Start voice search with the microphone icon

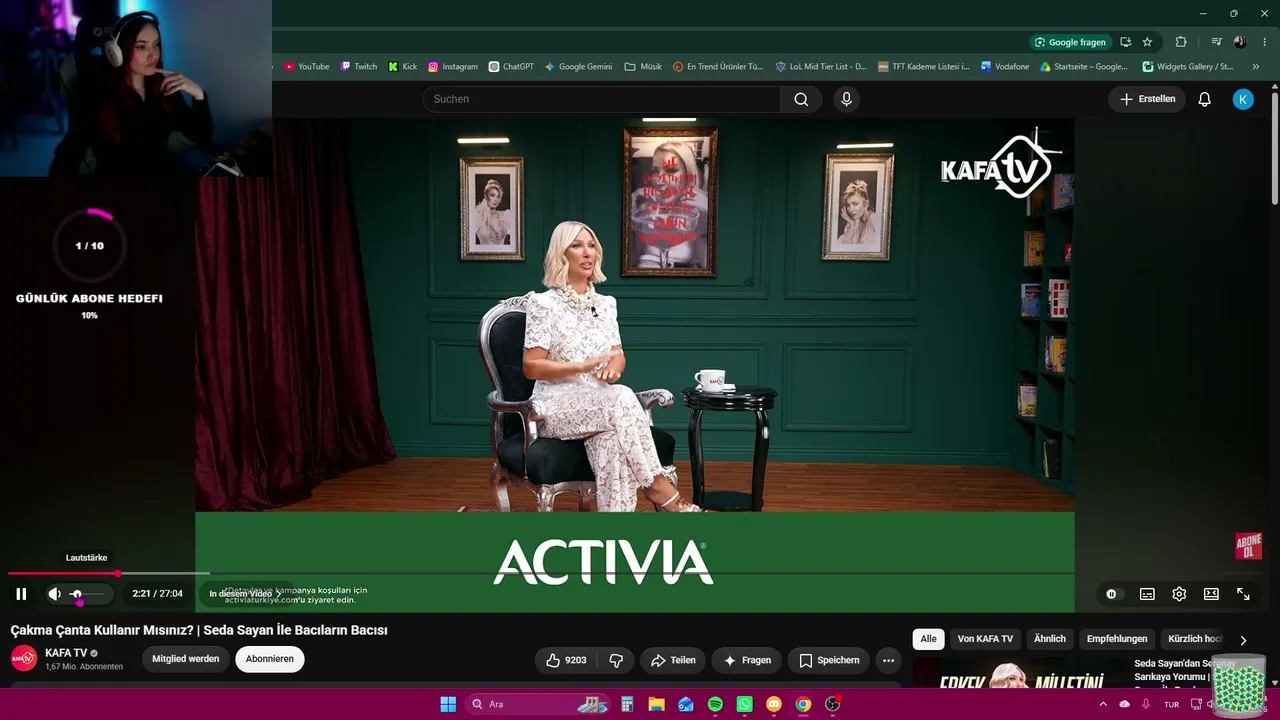coord(846,99)
